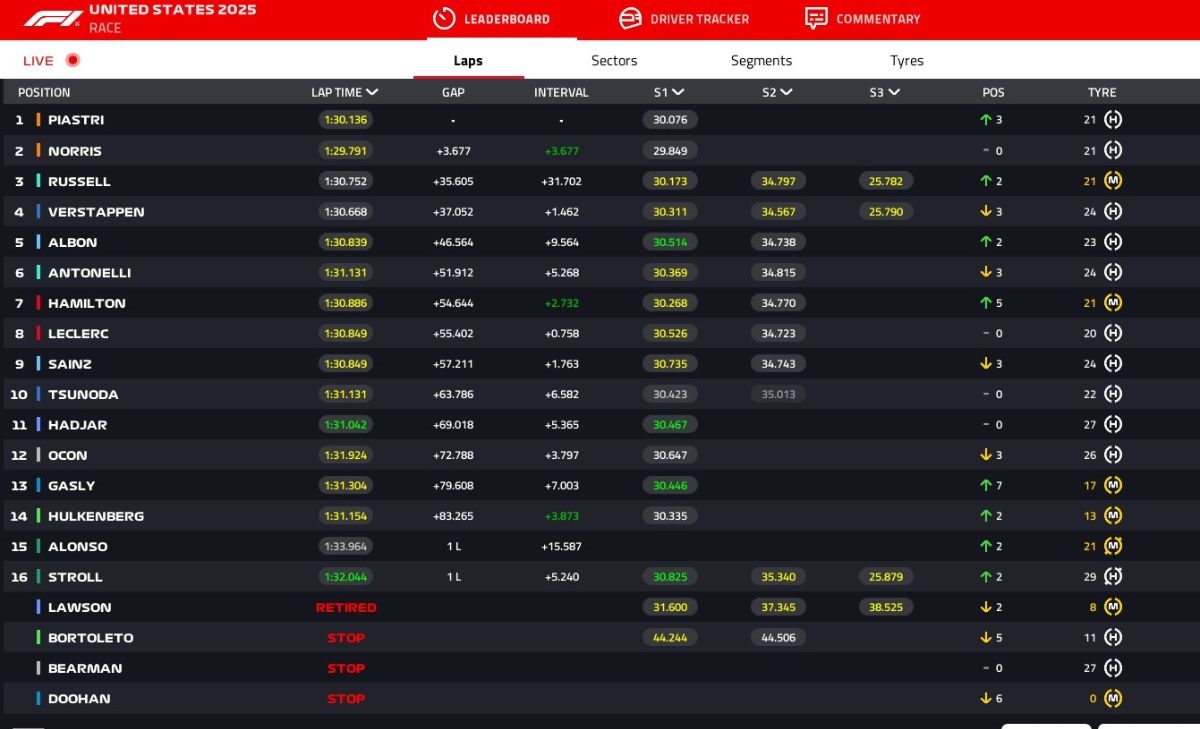The image size is (1200, 729).
Task: Click the red LIVE indicator dot
Action: pyautogui.click(x=72, y=60)
